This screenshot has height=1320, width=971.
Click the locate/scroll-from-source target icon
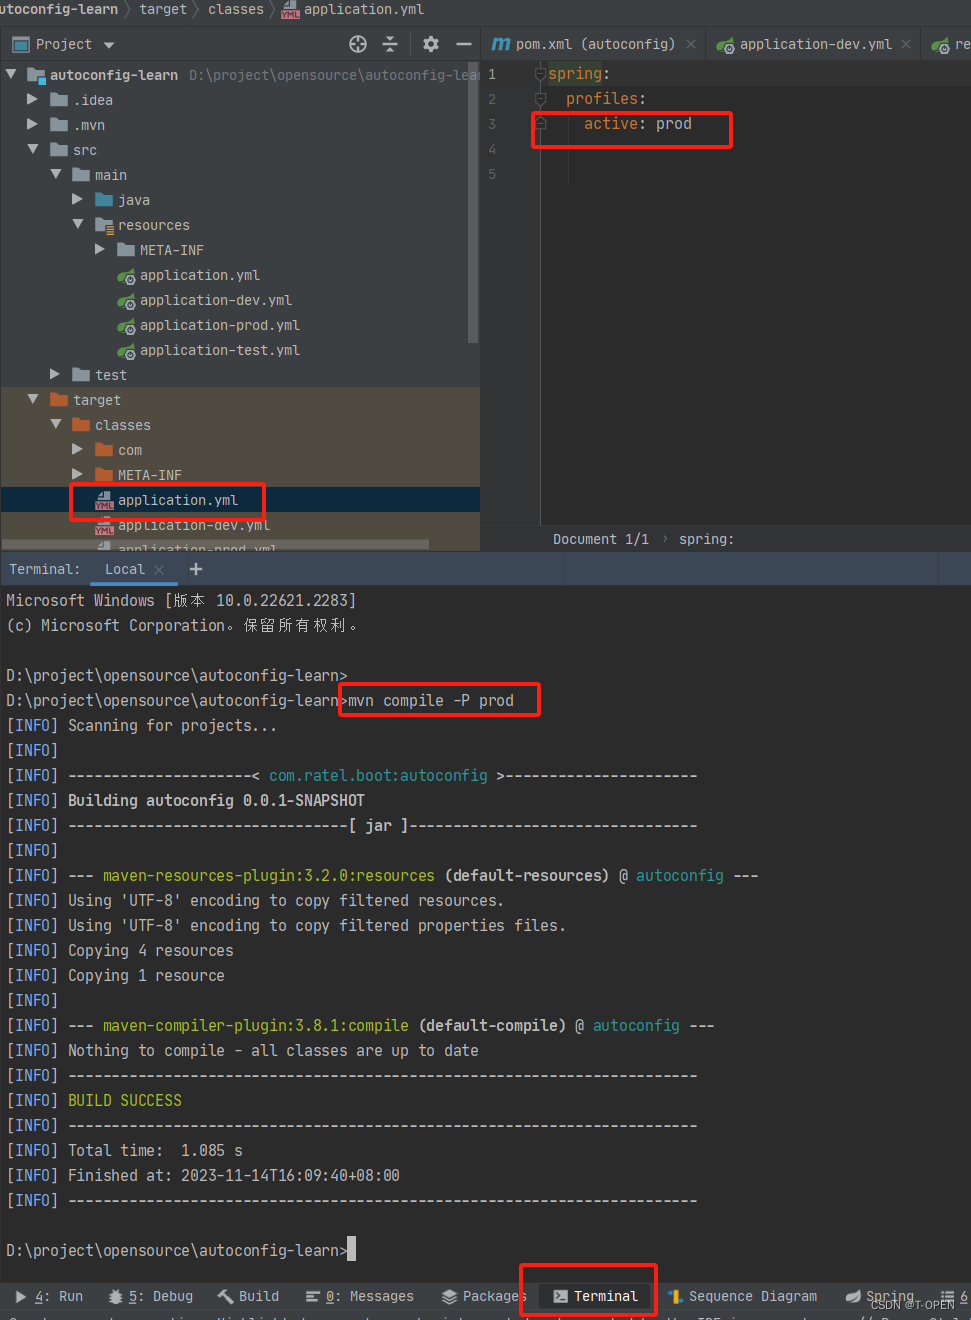tap(358, 44)
